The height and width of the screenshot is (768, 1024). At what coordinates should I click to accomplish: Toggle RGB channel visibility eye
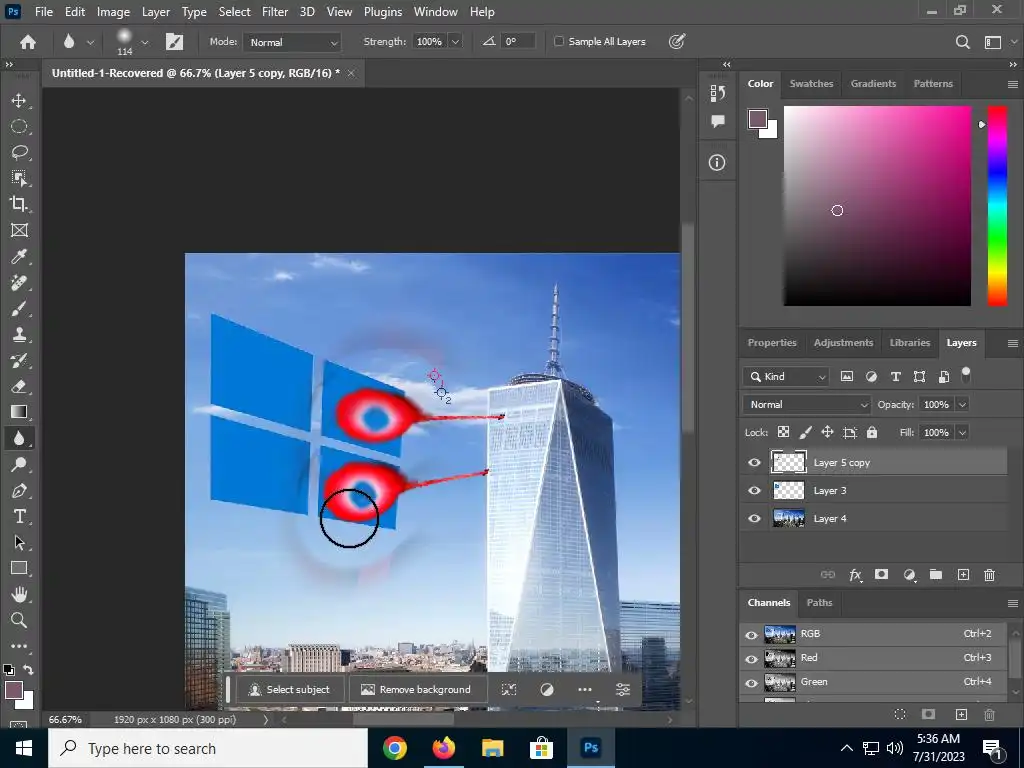point(752,634)
